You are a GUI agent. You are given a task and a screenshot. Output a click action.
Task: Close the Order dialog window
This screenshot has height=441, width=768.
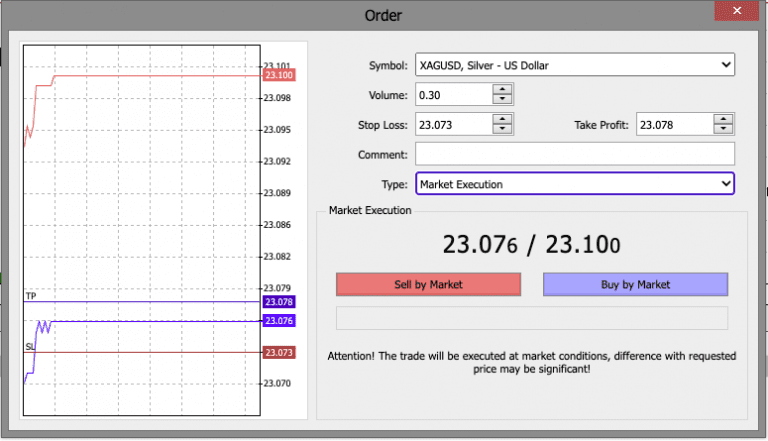[735, 14]
